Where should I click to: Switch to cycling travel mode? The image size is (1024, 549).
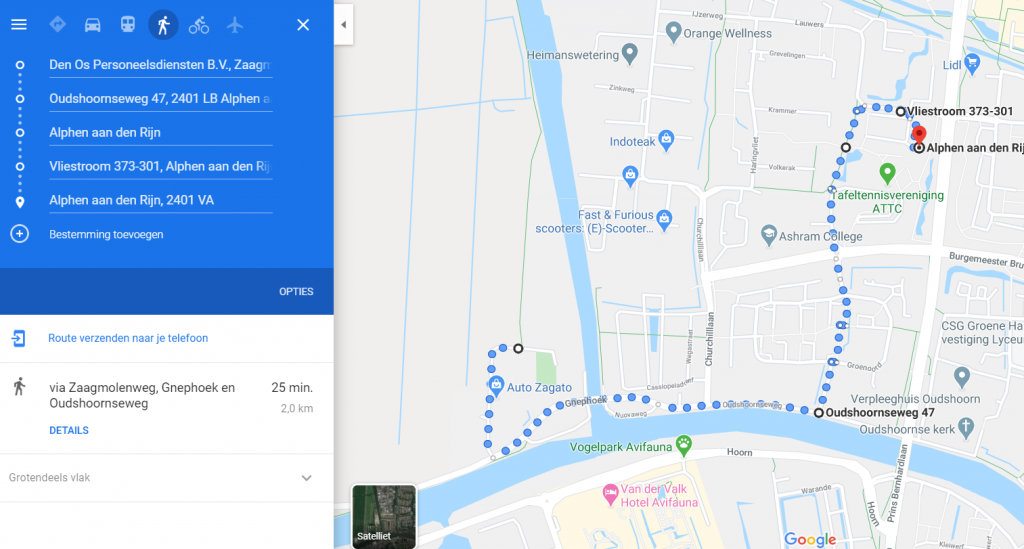(x=199, y=25)
